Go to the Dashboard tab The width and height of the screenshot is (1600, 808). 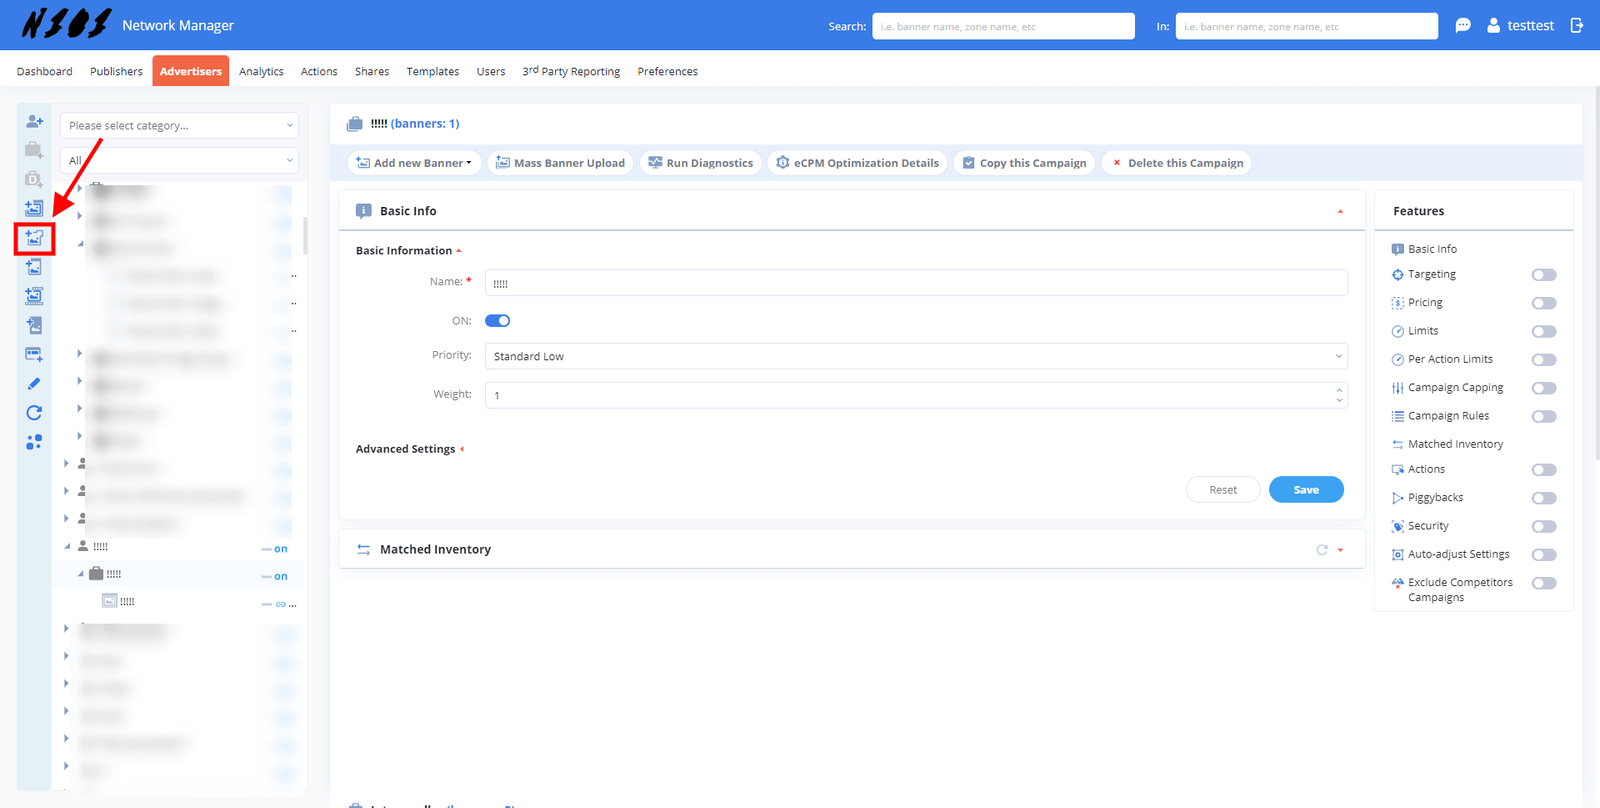44,71
